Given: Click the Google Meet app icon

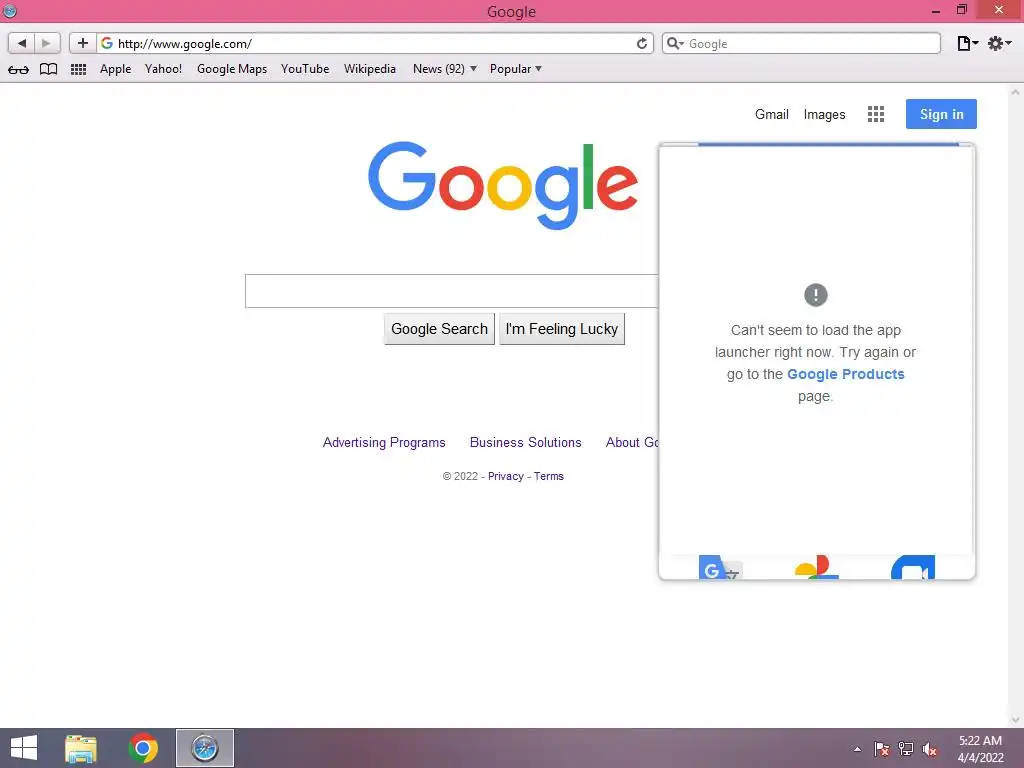Looking at the screenshot, I should click(x=913, y=567).
